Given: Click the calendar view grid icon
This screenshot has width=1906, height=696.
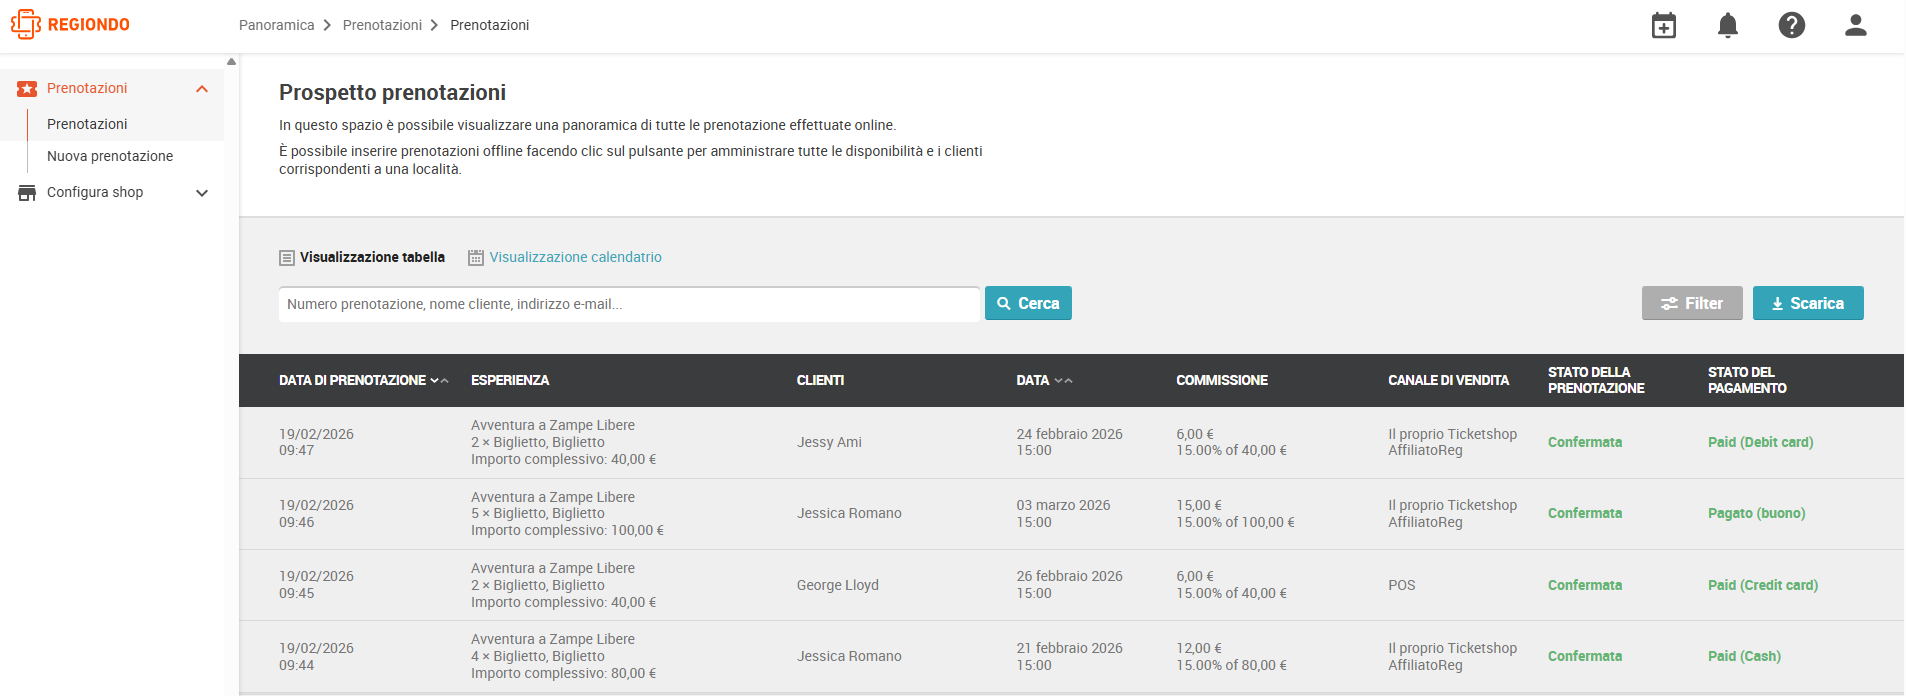Looking at the screenshot, I should click(476, 258).
